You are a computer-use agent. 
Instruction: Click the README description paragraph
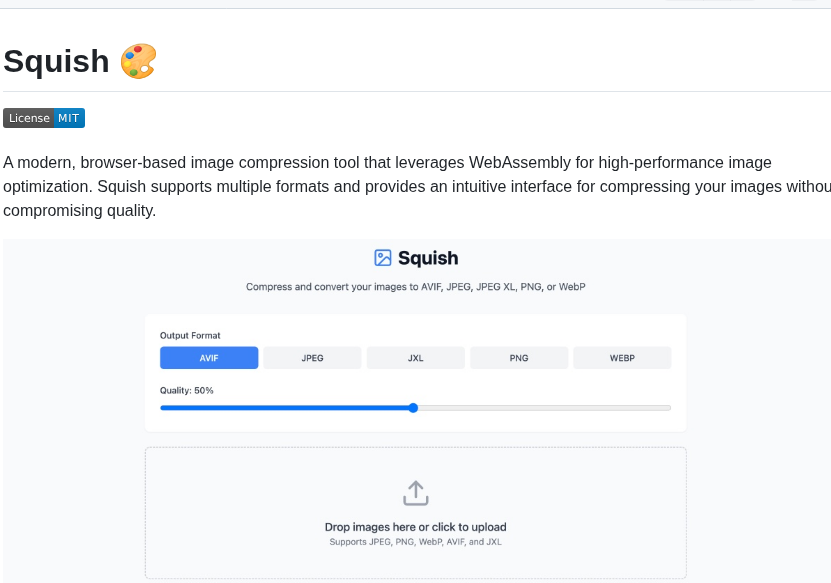[417, 187]
